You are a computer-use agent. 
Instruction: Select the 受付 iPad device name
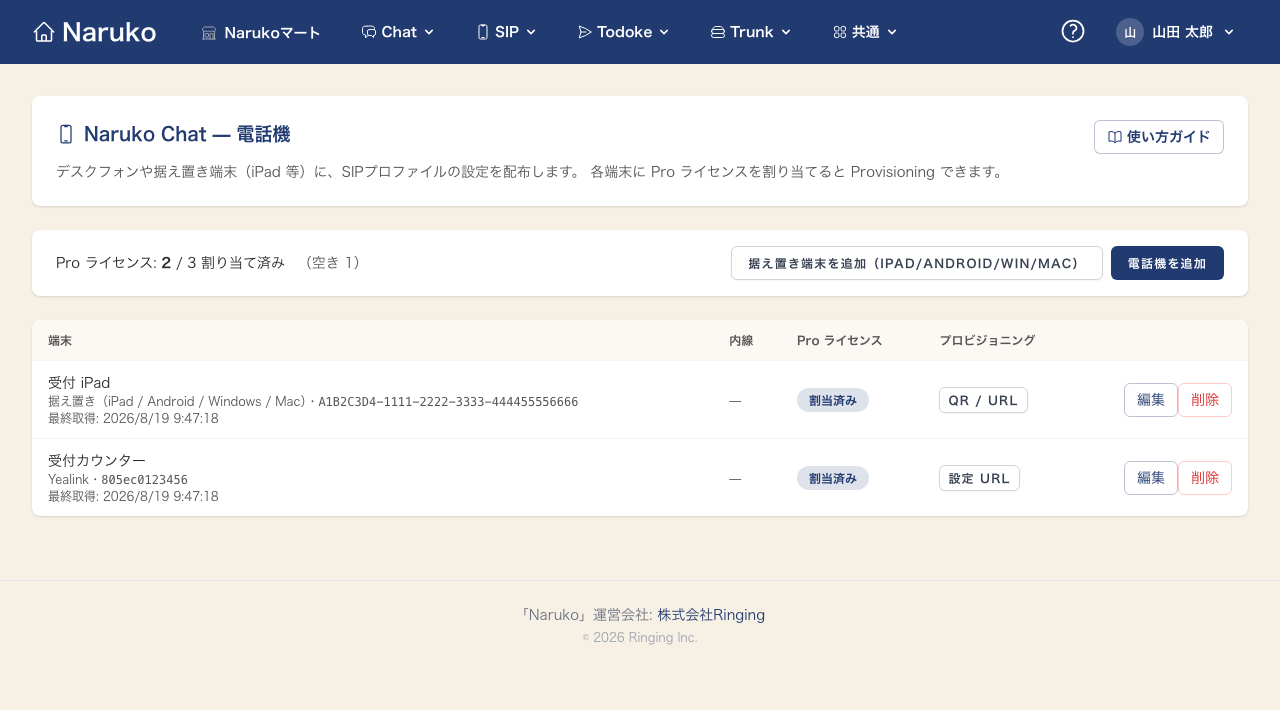[79, 382]
